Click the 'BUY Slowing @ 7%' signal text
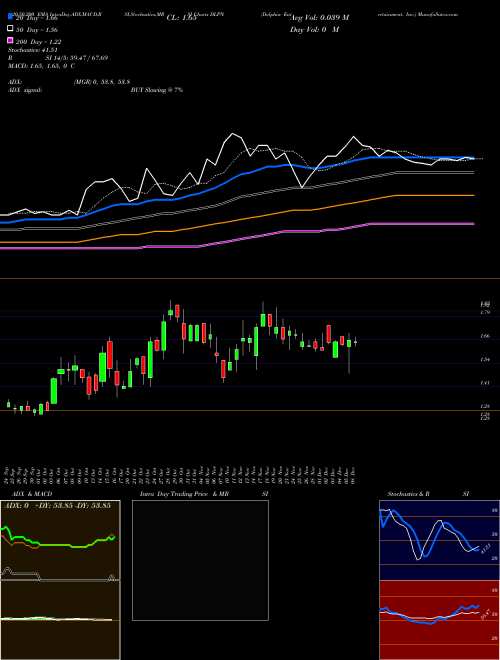 (157, 90)
